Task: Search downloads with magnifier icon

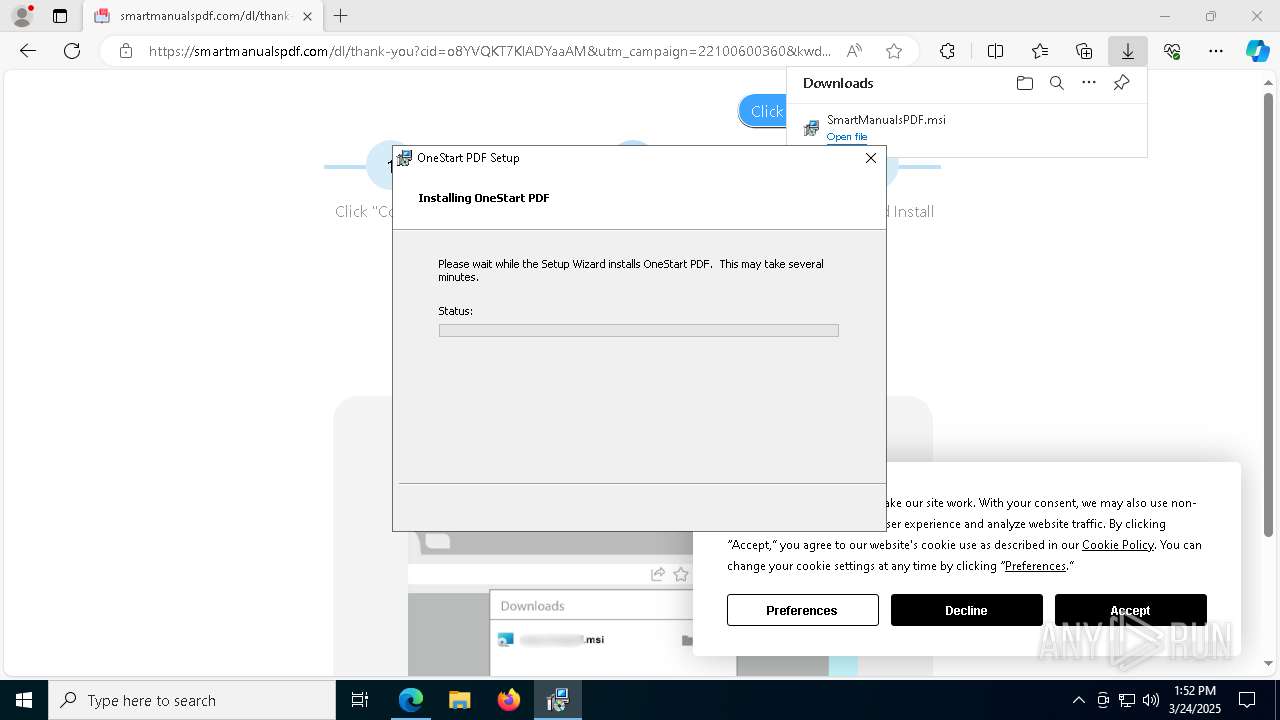Action: (x=1056, y=83)
